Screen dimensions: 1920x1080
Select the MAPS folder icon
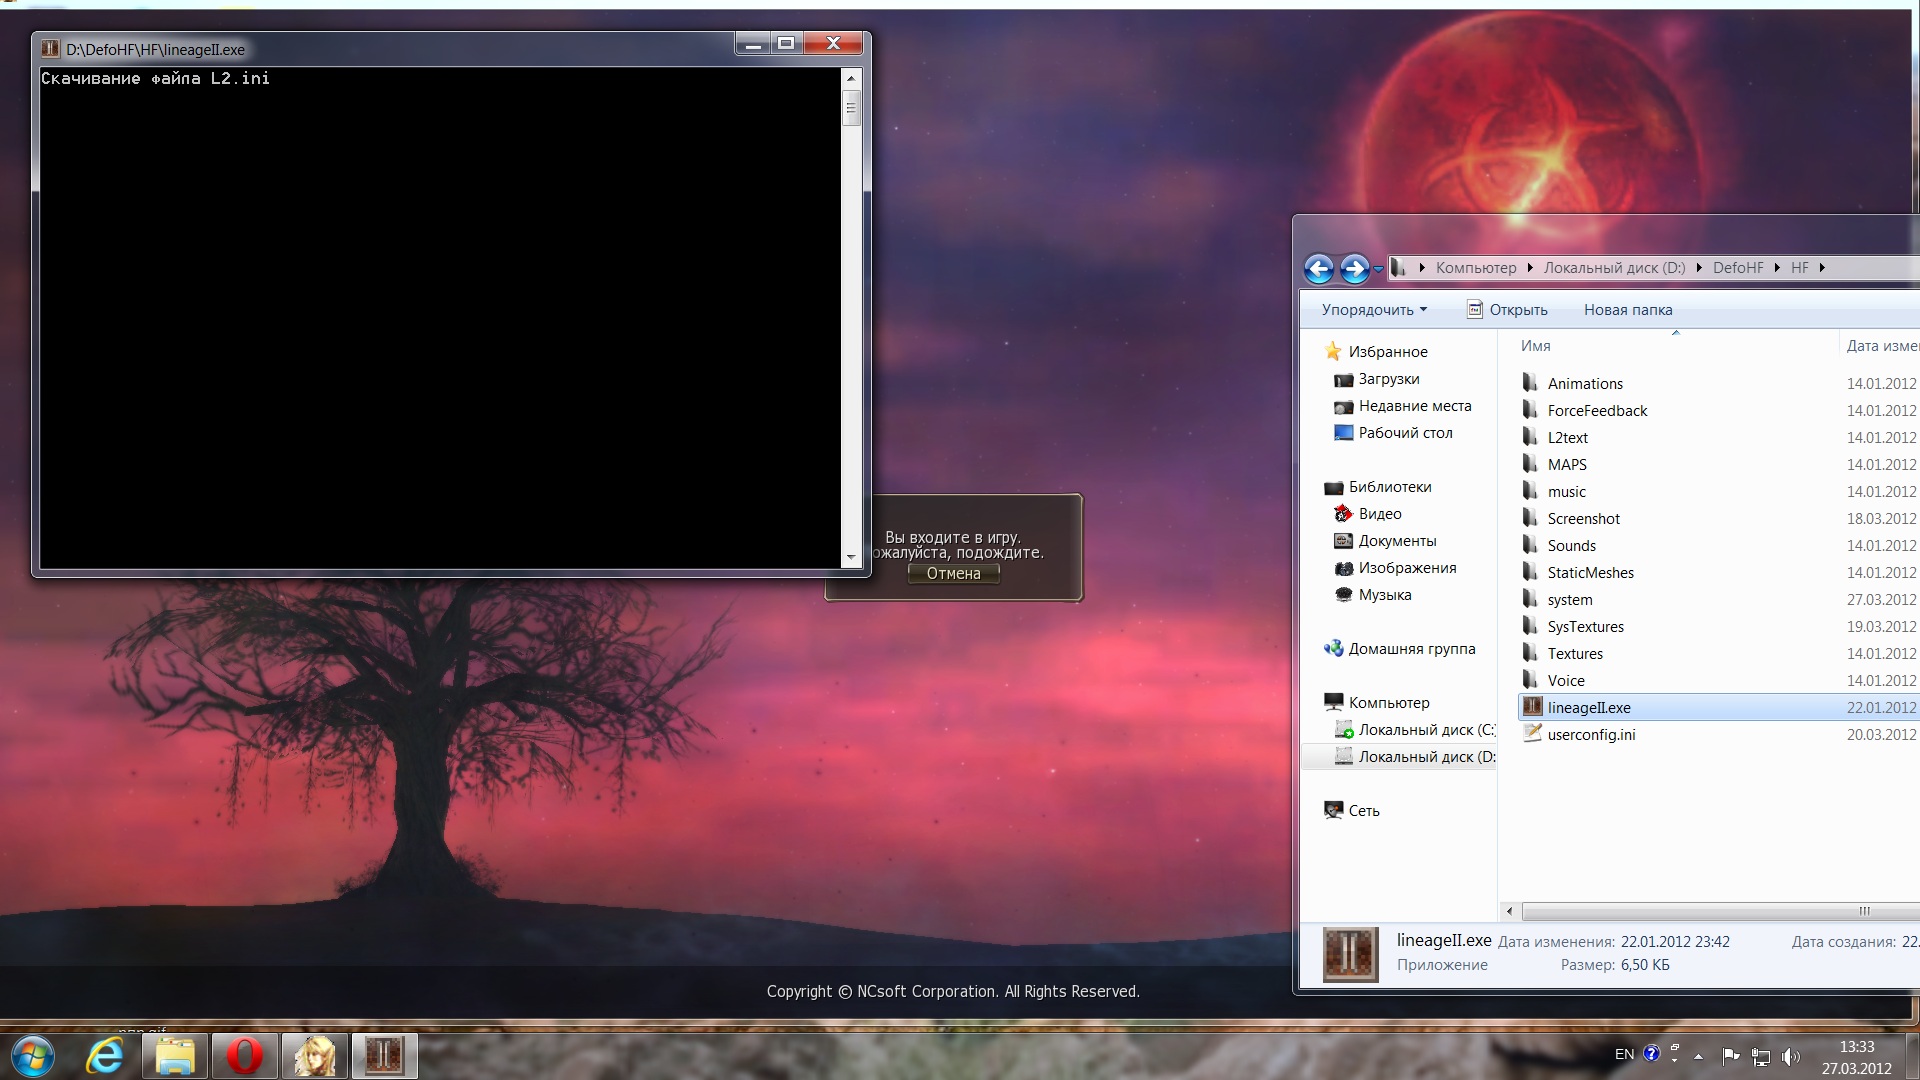1530,464
